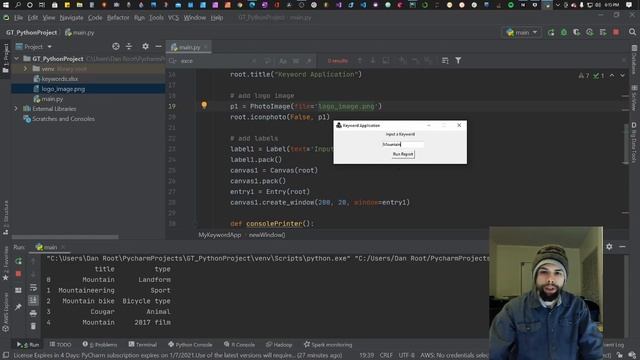Open Hadoop tool window tab
This screenshot has height=360, width=640.
tap(279, 344)
